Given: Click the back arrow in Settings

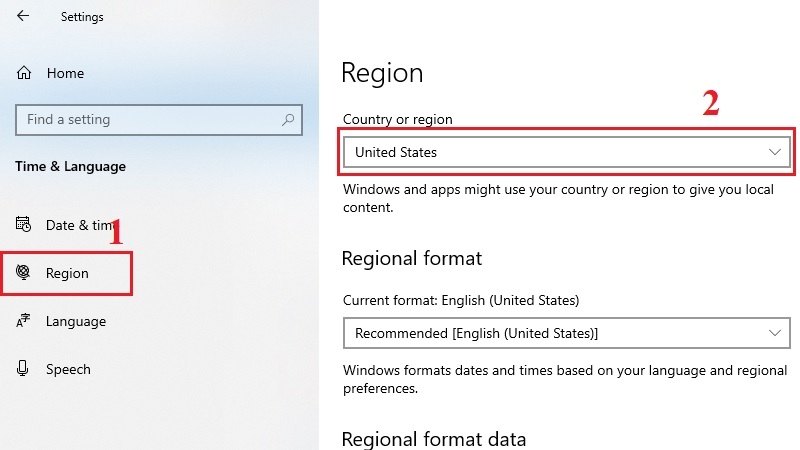Looking at the screenshot, I should [23, 16].
